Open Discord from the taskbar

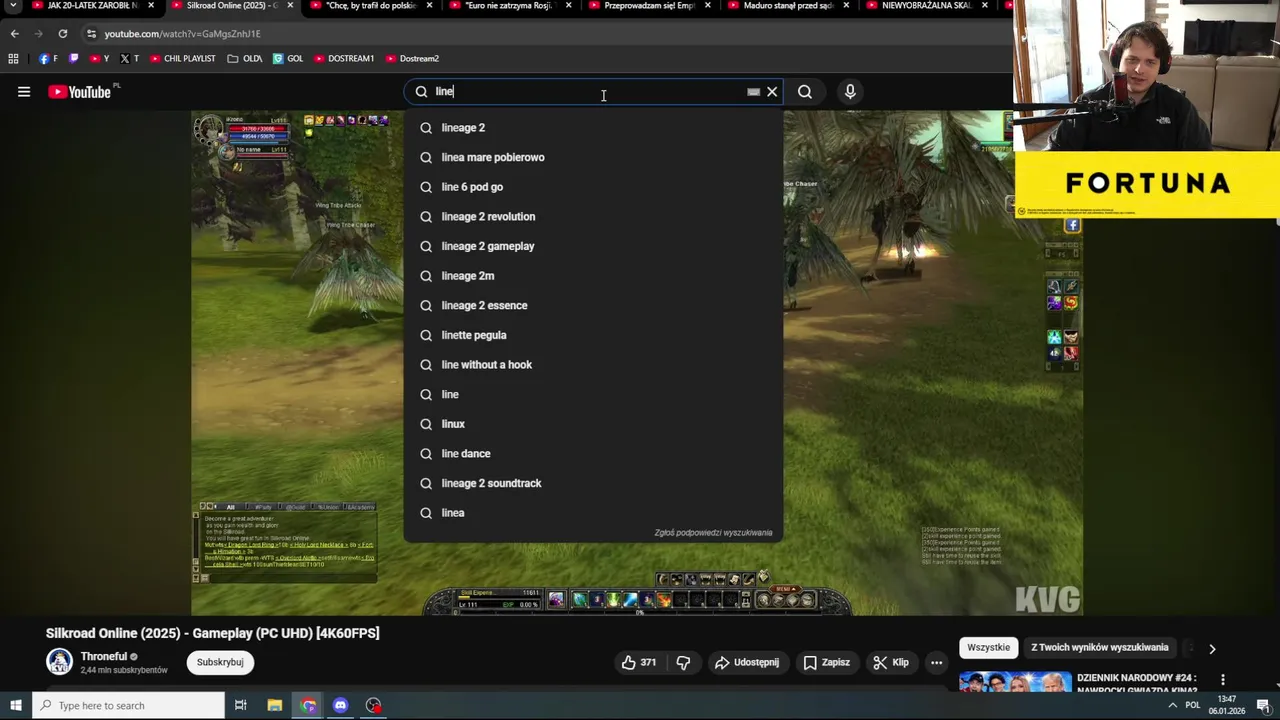[341, 706]
